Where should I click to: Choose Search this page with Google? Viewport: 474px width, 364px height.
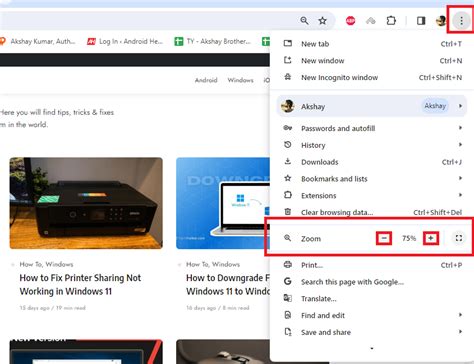[x=372, y=282]
